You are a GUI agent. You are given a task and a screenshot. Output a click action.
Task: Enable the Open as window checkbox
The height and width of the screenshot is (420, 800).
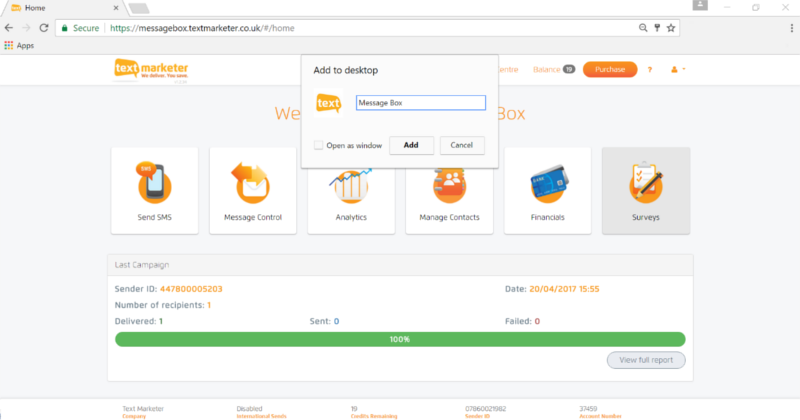tap(318, 145)
